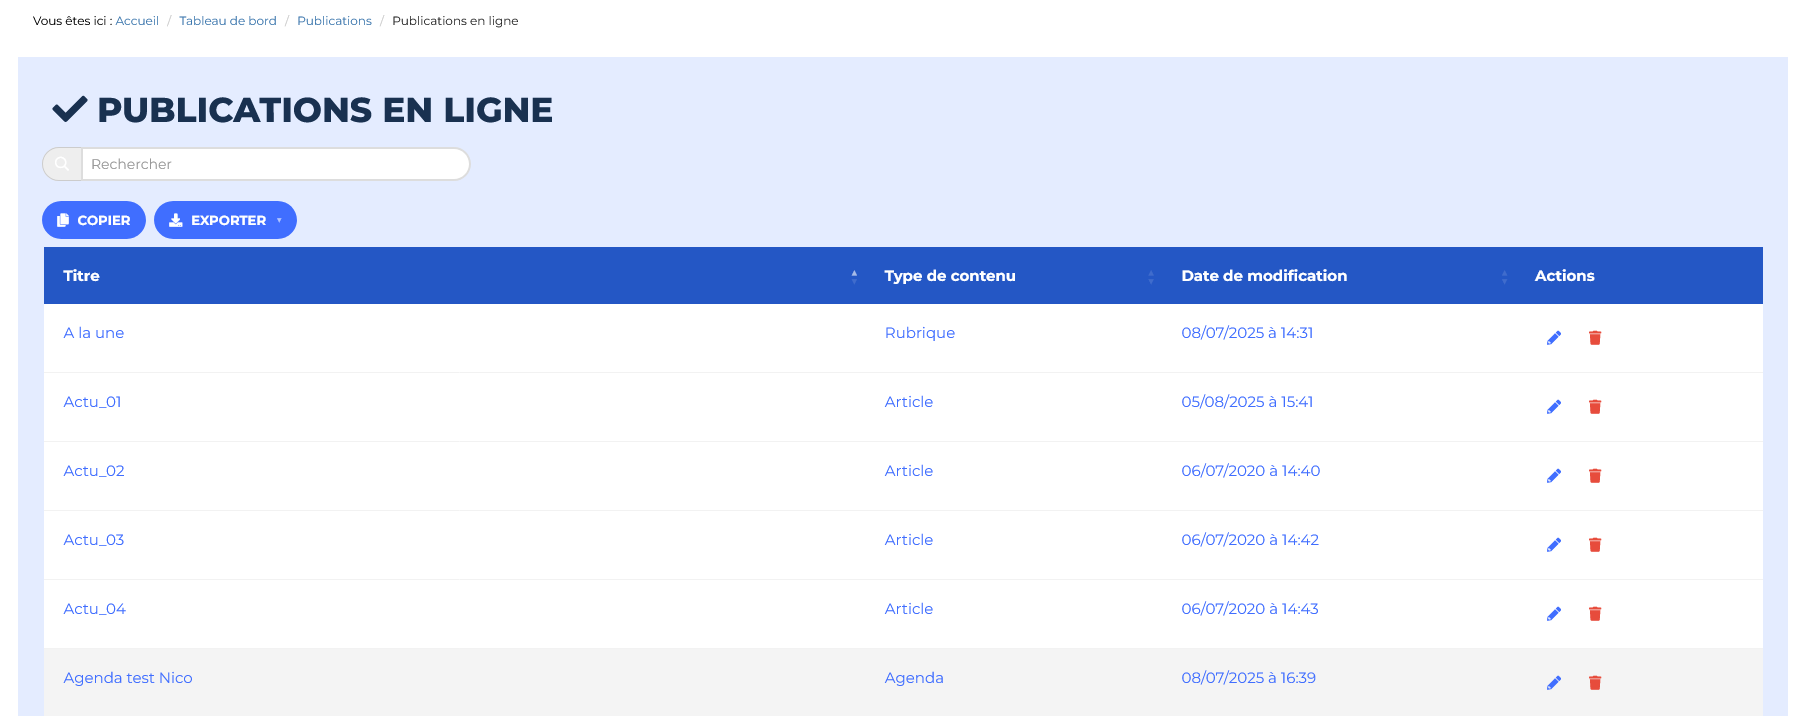This screenshot has width=1807, height=716.
Task: Sort by Date de modification column
Action: tap(1263, 276)
